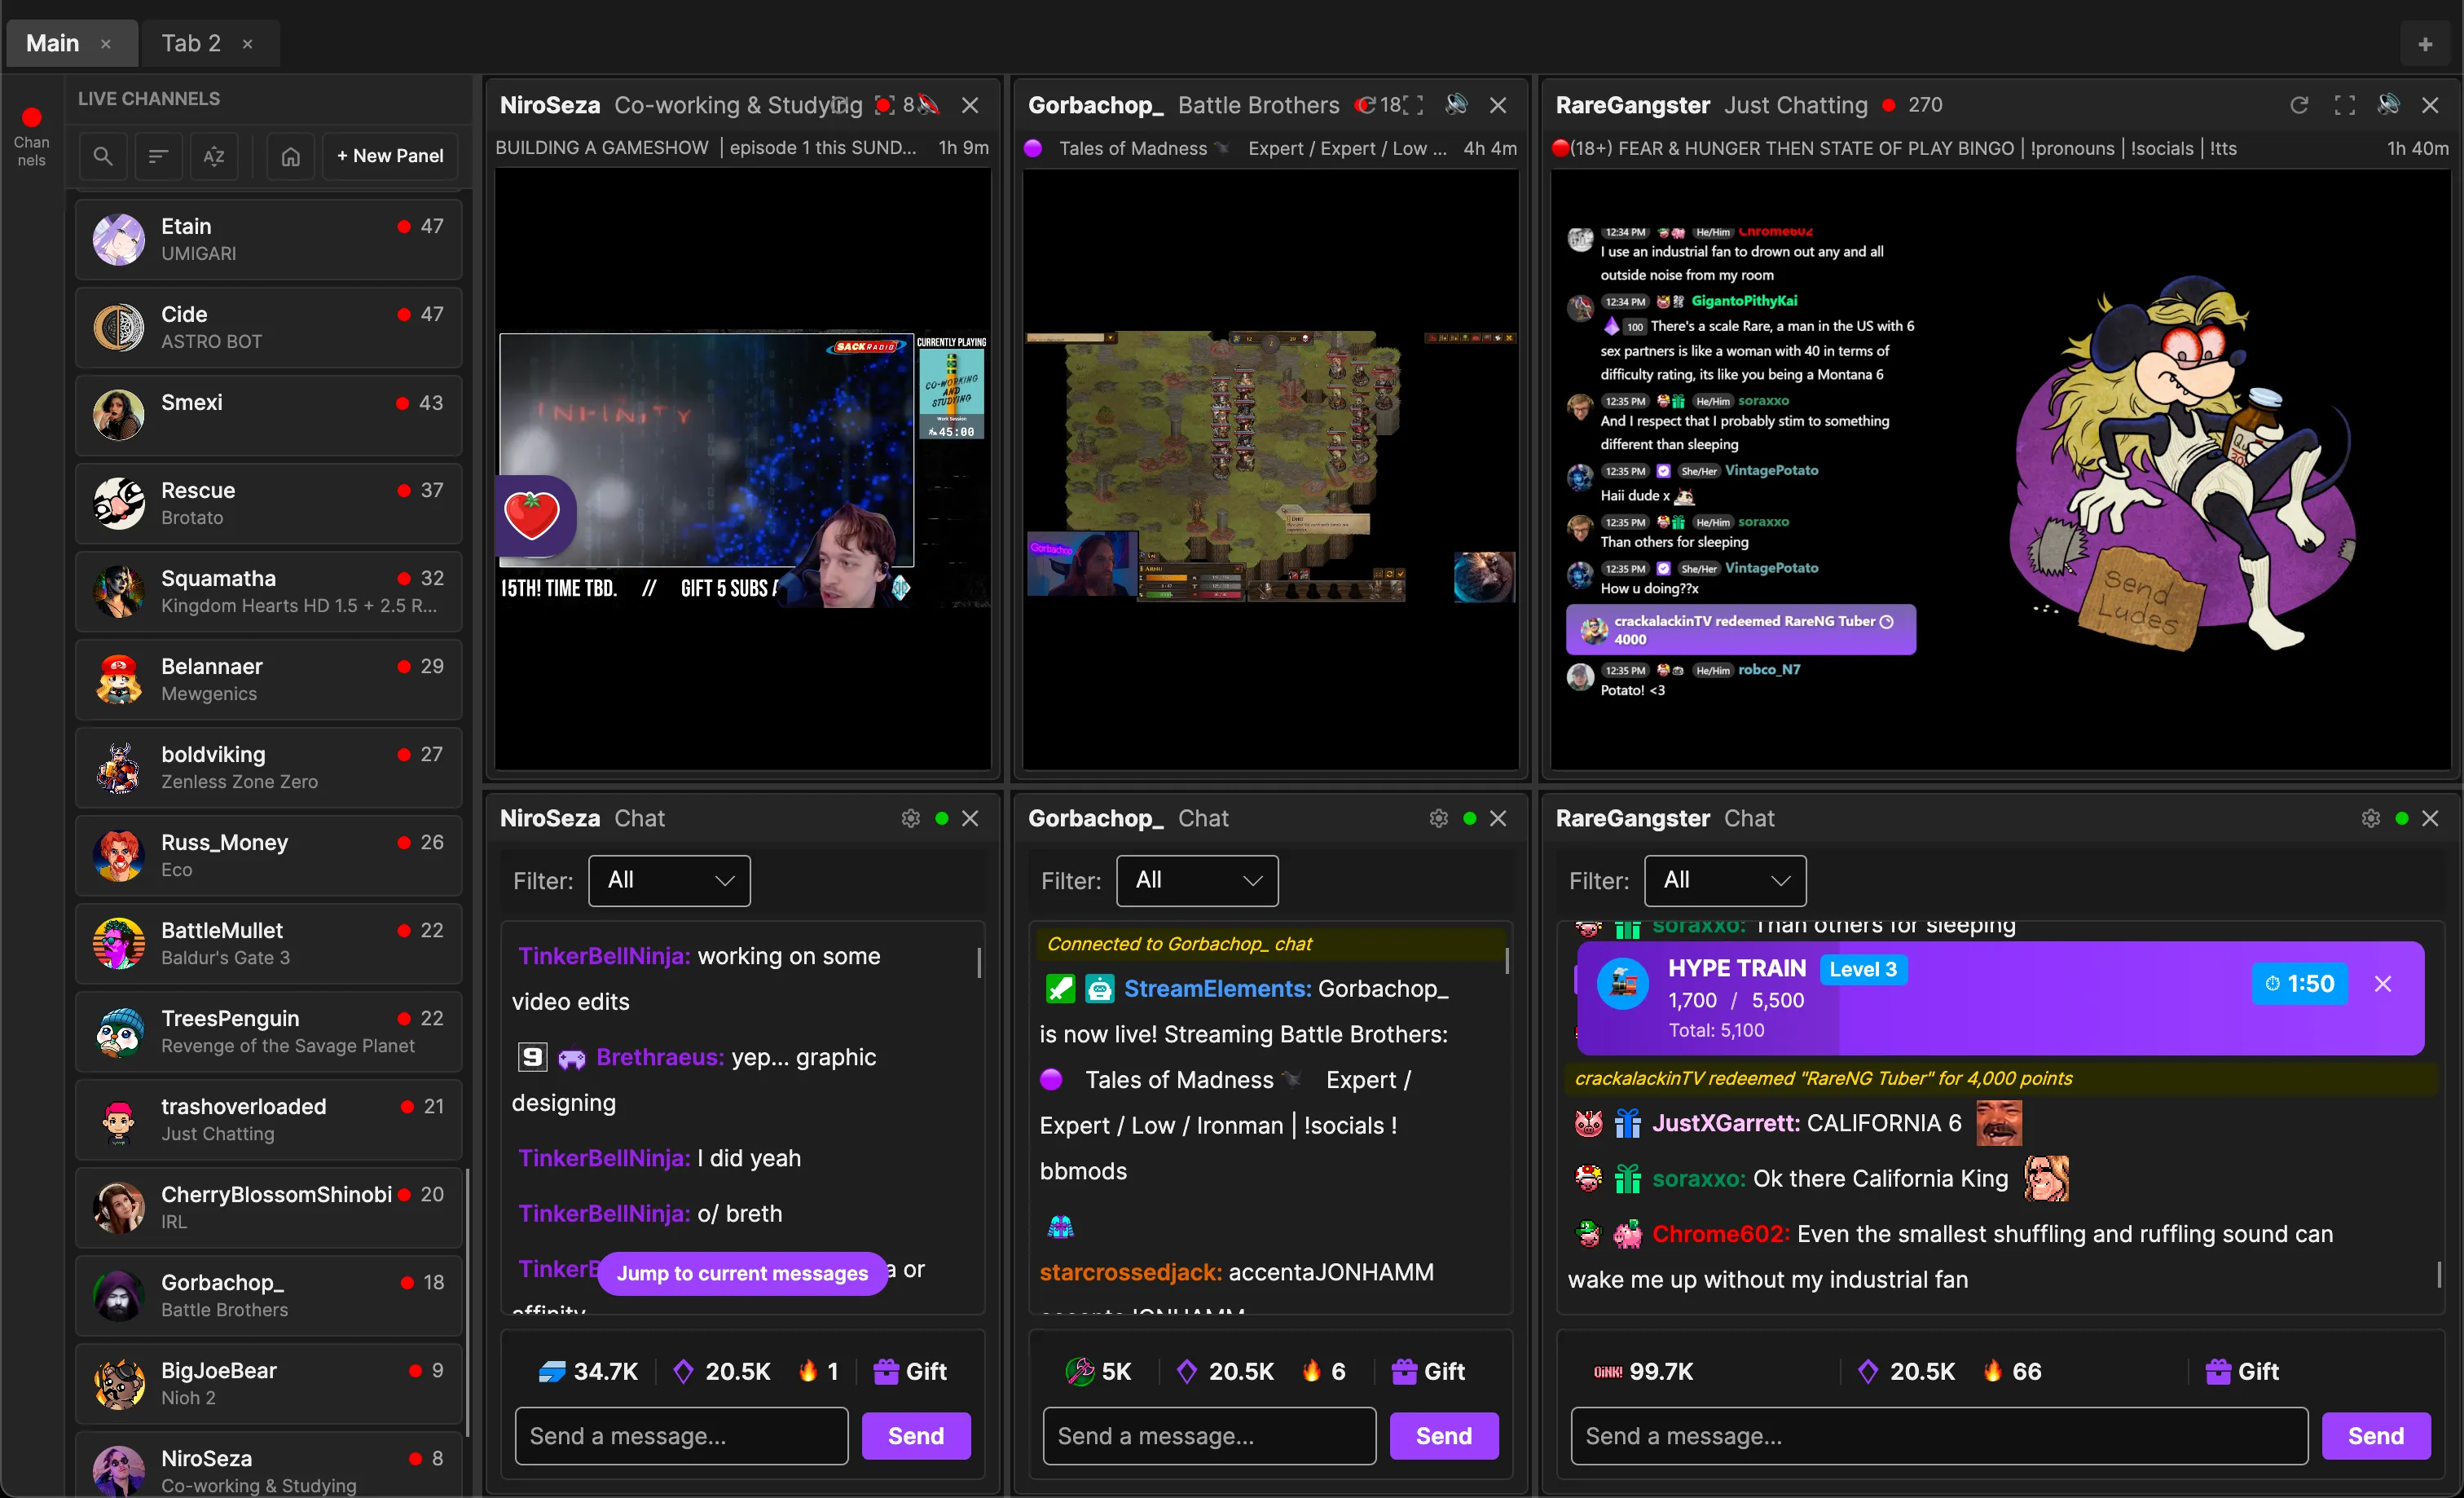Click the A-Z alphabetical sort icon
This screenshot has width=2464, height=1498.
214,156
